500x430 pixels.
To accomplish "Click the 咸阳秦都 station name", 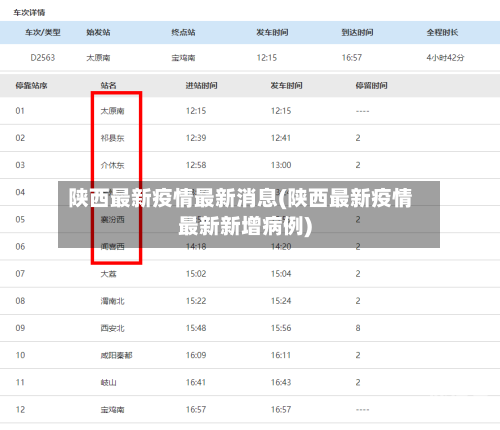I will click(117, 355).
